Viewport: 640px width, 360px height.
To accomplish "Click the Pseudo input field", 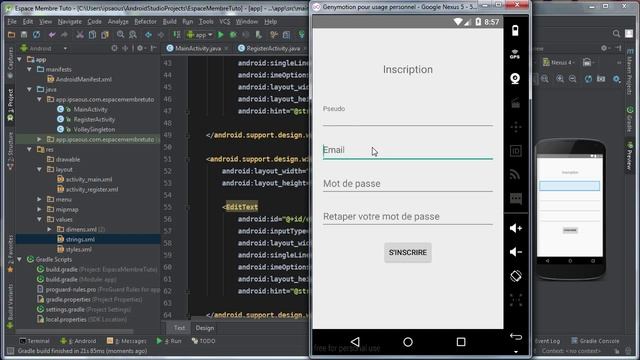I will (x=408, y=118).
